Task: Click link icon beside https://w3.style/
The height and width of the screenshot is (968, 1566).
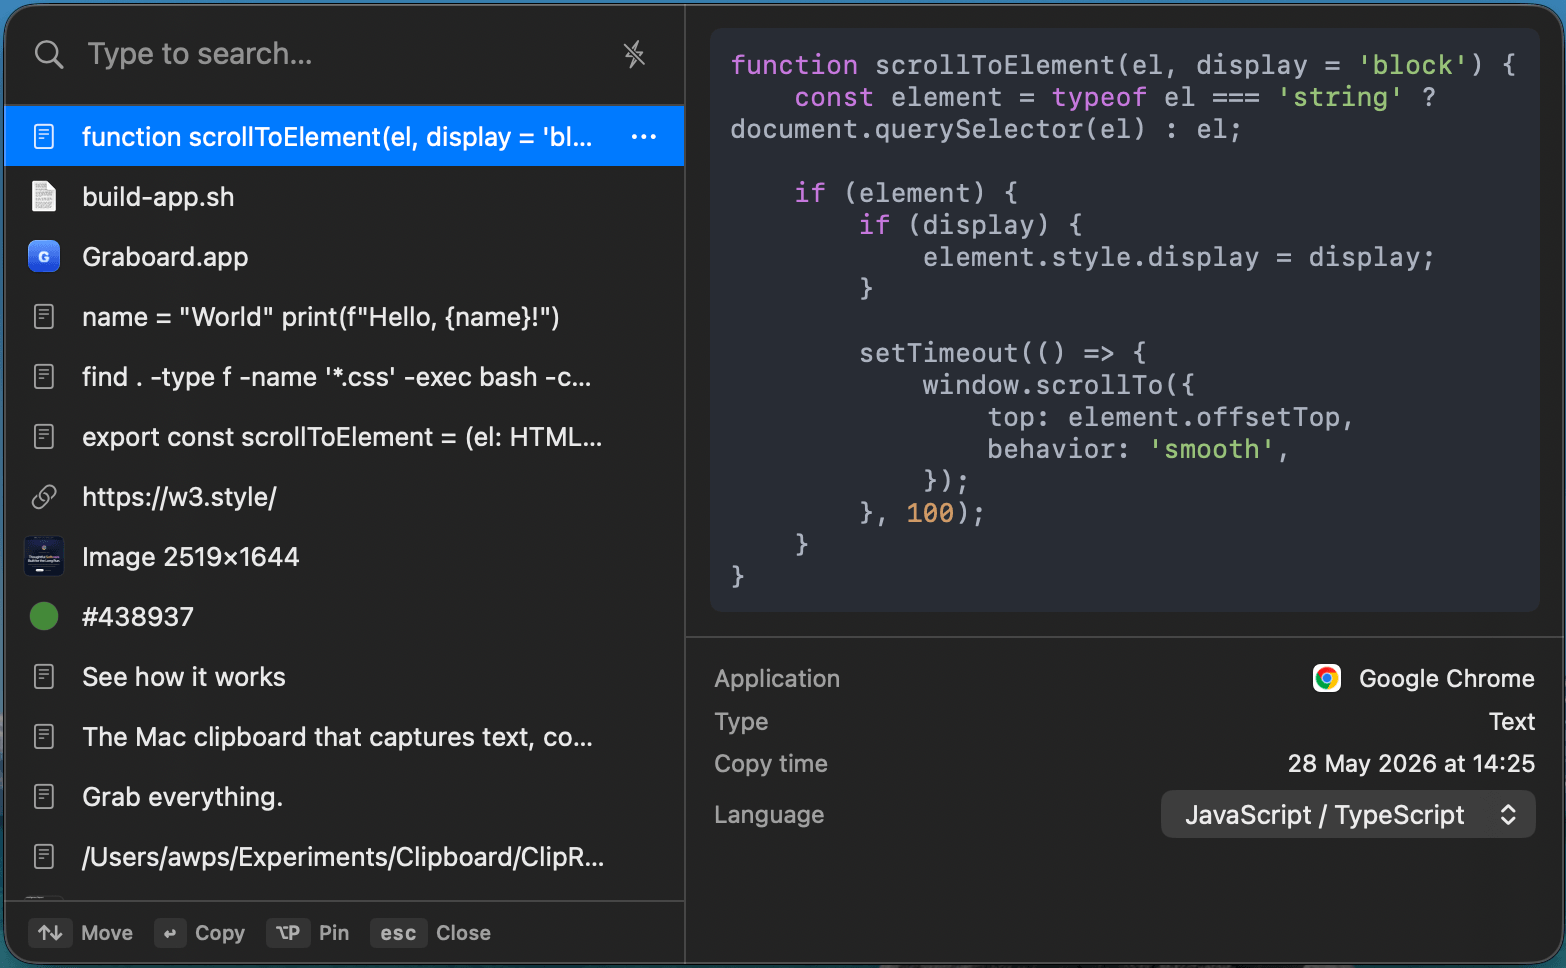Action: [44, 497]
